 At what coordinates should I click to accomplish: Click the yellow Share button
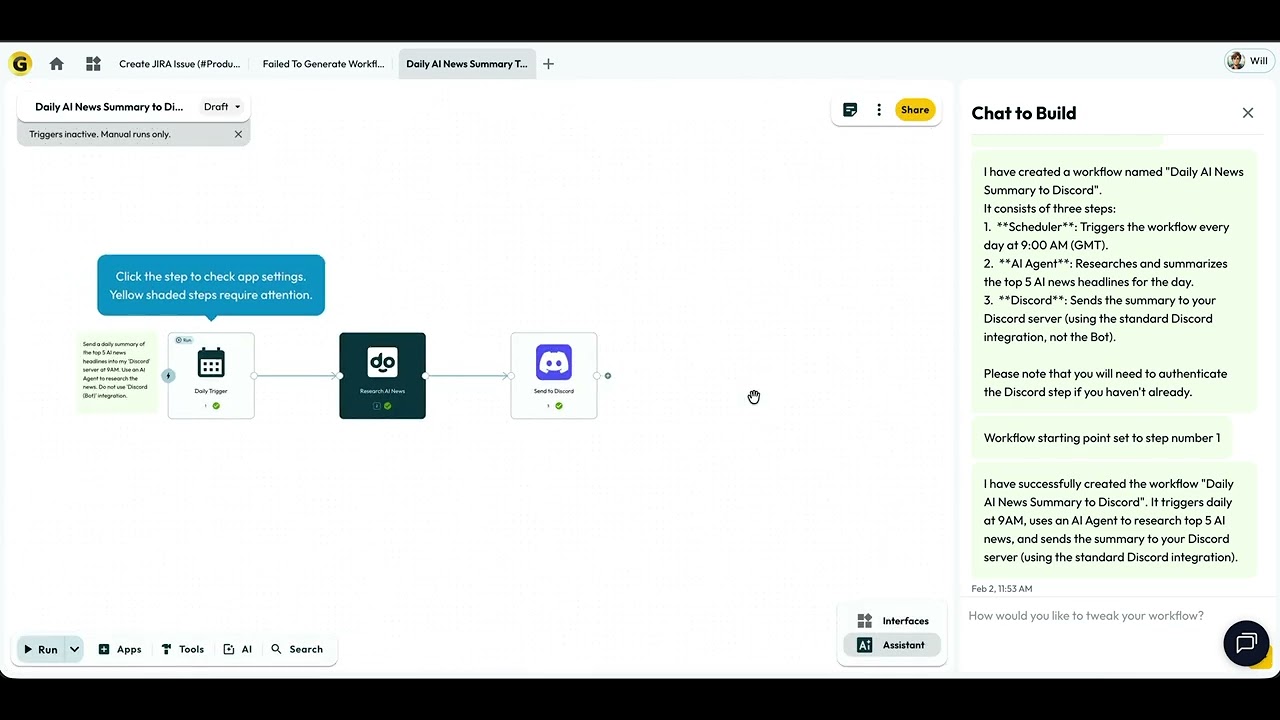pos(915,110)
